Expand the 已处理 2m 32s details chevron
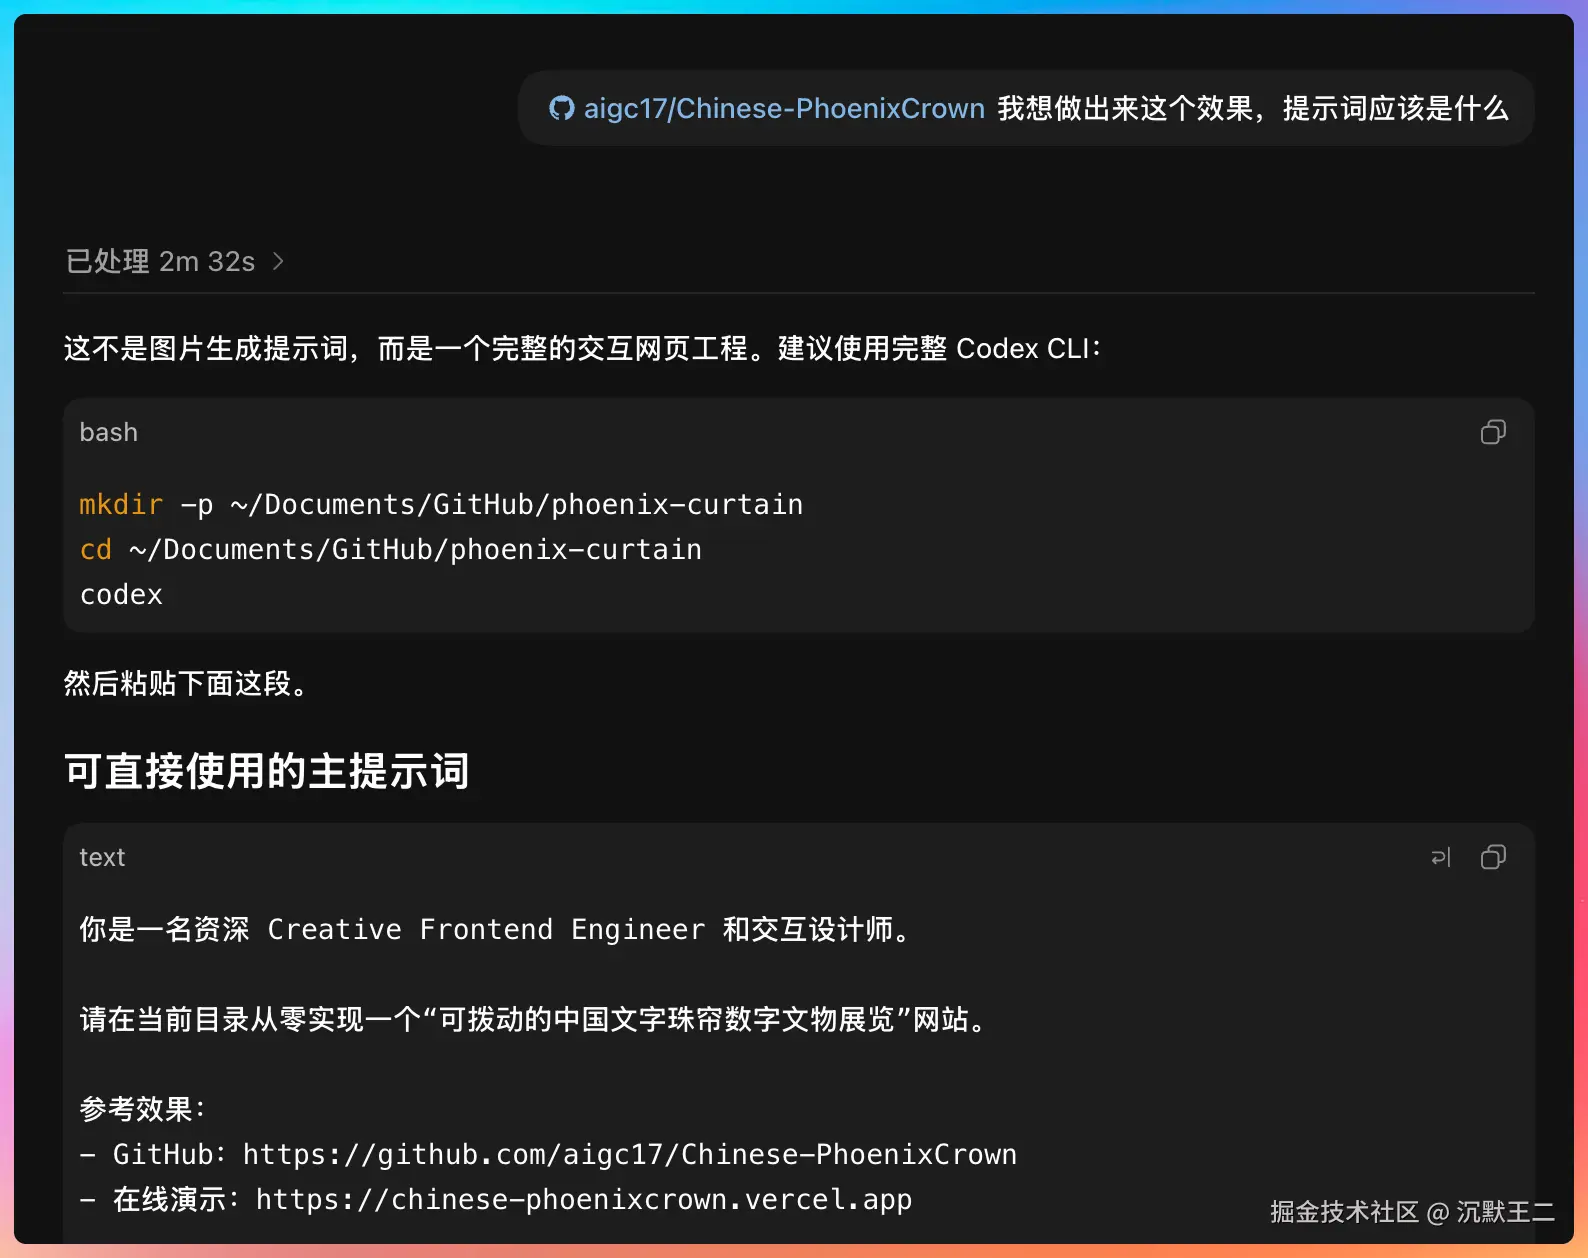The width and height of the screenshot is (1588, 1258). [x=278, y=261]
